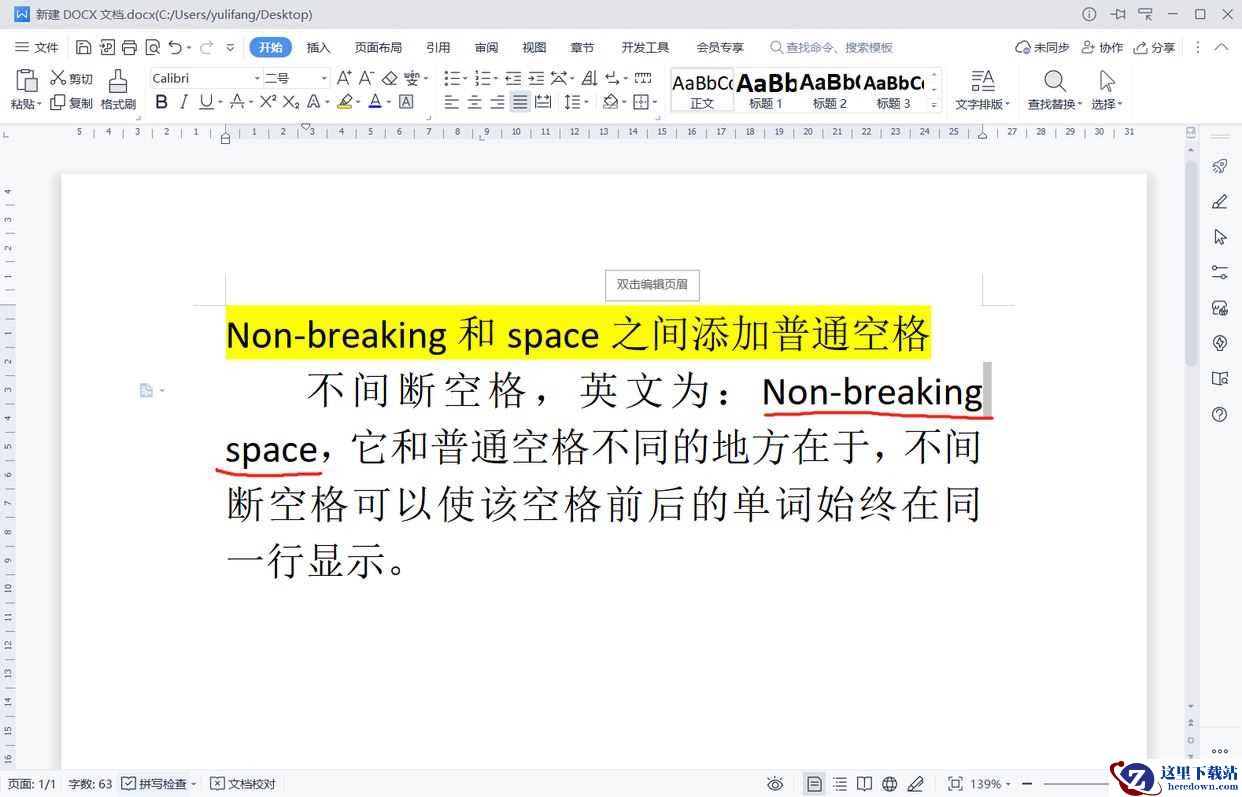Click the pen icon in right sidebar

[1219, 202]
